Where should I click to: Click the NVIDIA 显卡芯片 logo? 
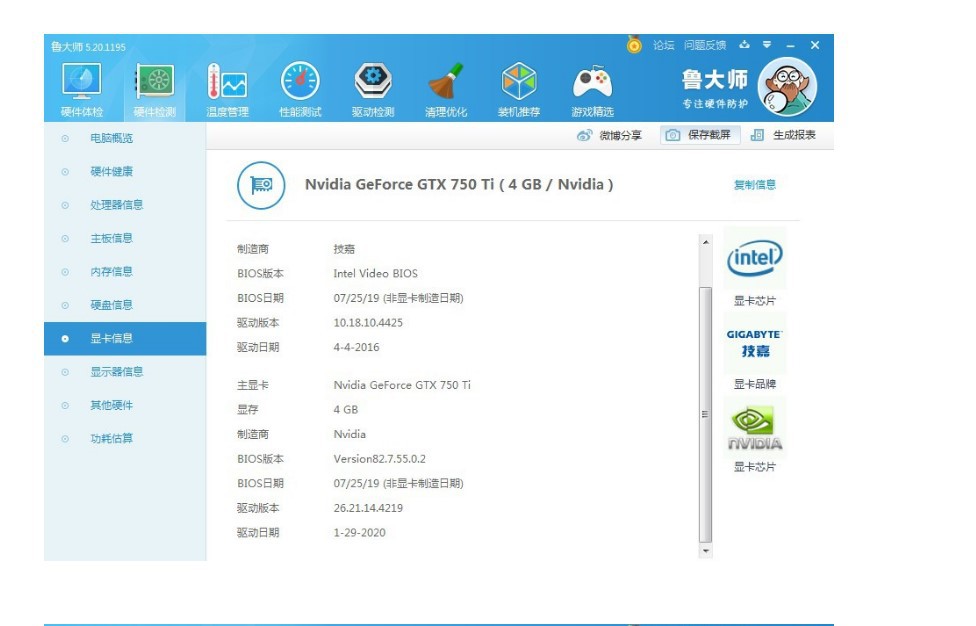point(754,427)
